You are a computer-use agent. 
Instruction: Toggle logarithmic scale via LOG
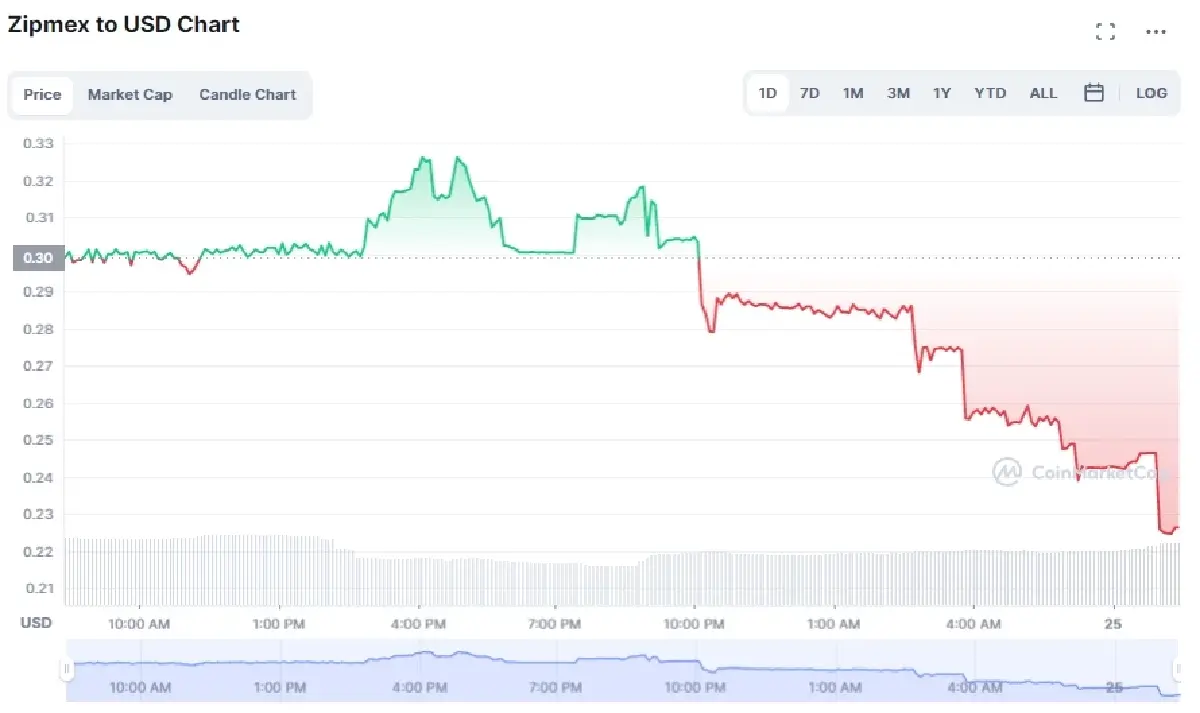pos(1151,92)
